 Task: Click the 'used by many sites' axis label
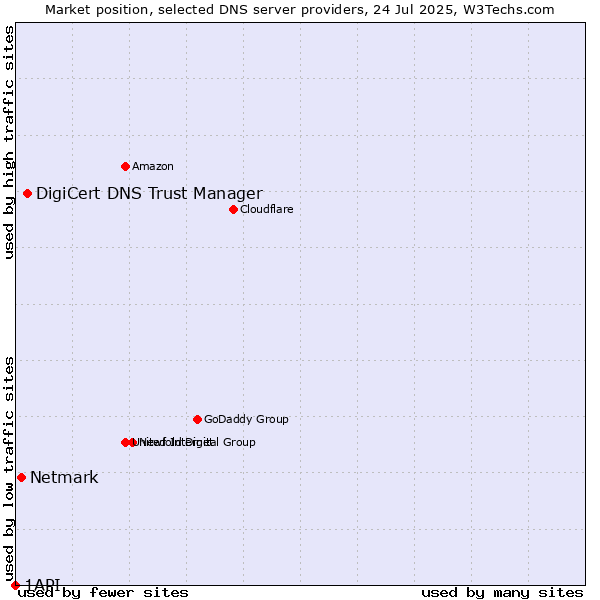tap(502, 593)
